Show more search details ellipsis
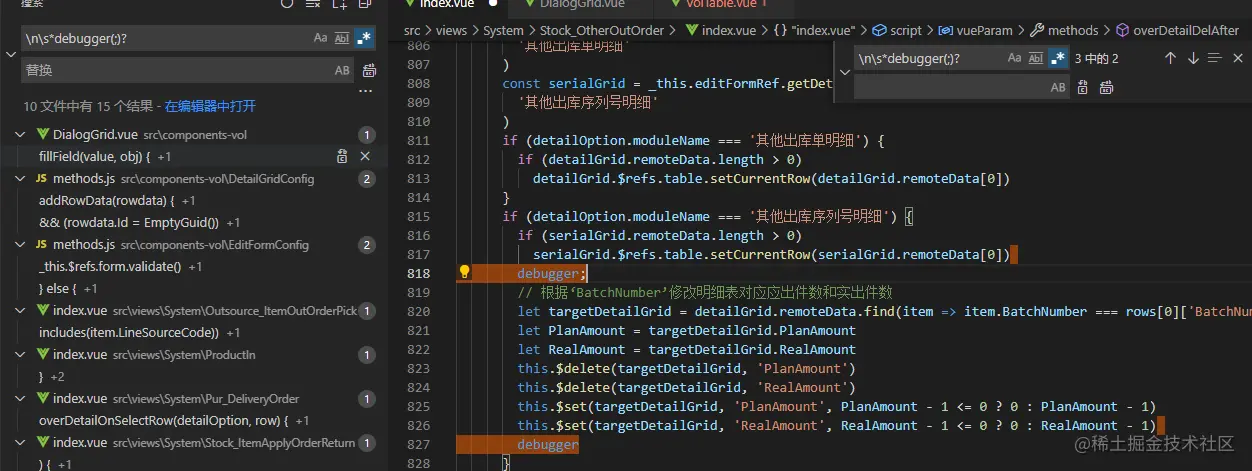This screenshot has height=471, width=1252. pos(366,90)
